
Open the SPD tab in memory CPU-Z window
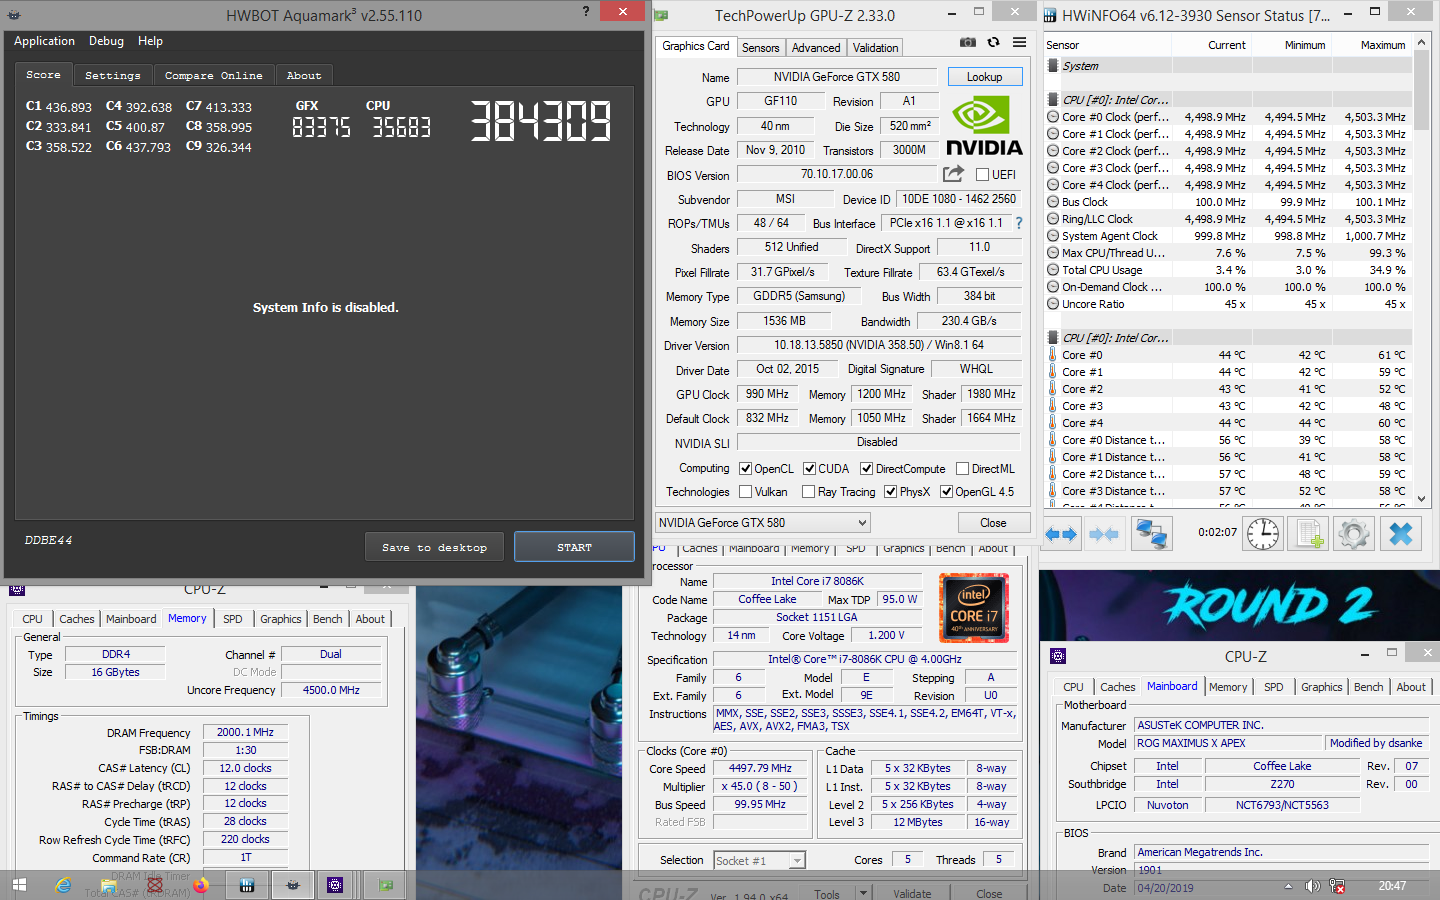[x=232, y=619]
